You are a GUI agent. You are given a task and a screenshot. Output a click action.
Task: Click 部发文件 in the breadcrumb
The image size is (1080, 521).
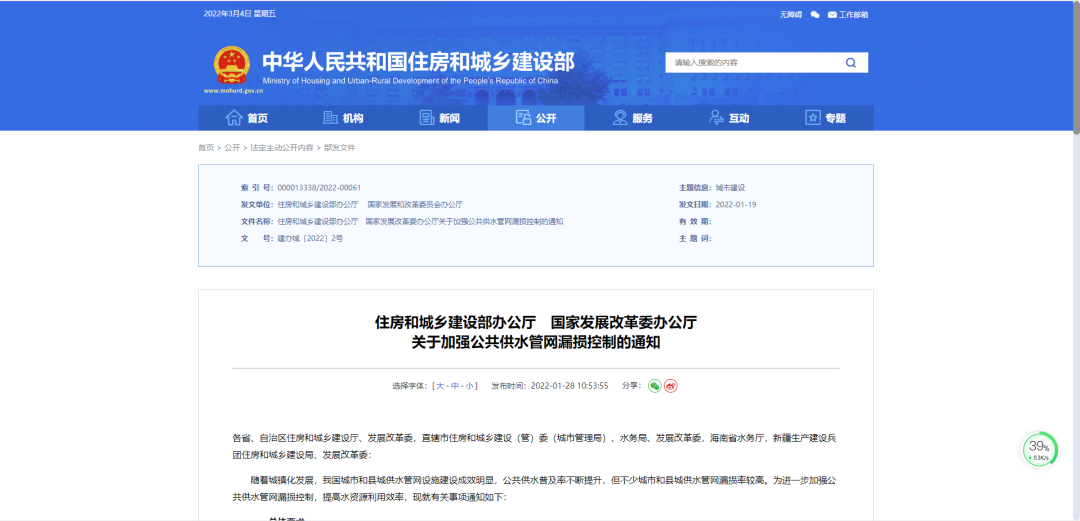click(340, 147)
